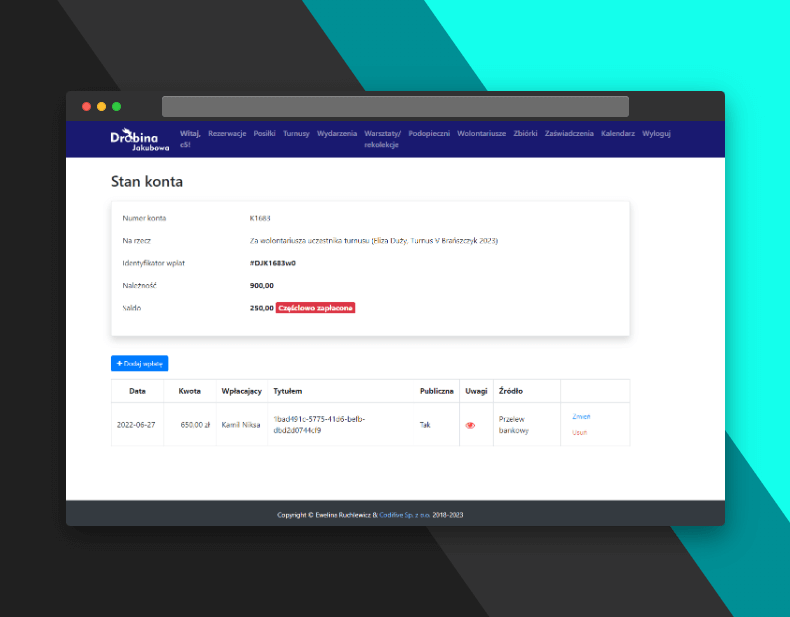
Task: Click the browser address bar
Action: (395, 106)
